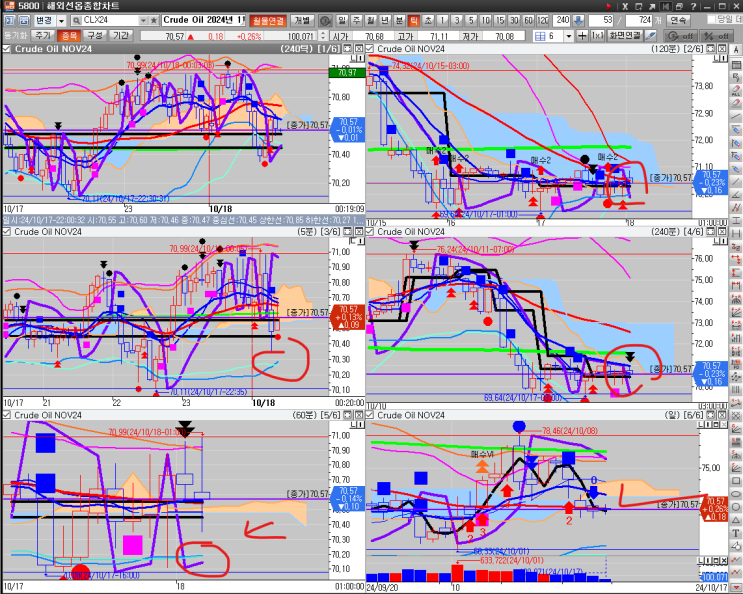Viewport: 743px width, 594px height.
Task: Click the 월물연결 button
Action: coord(268,21)
